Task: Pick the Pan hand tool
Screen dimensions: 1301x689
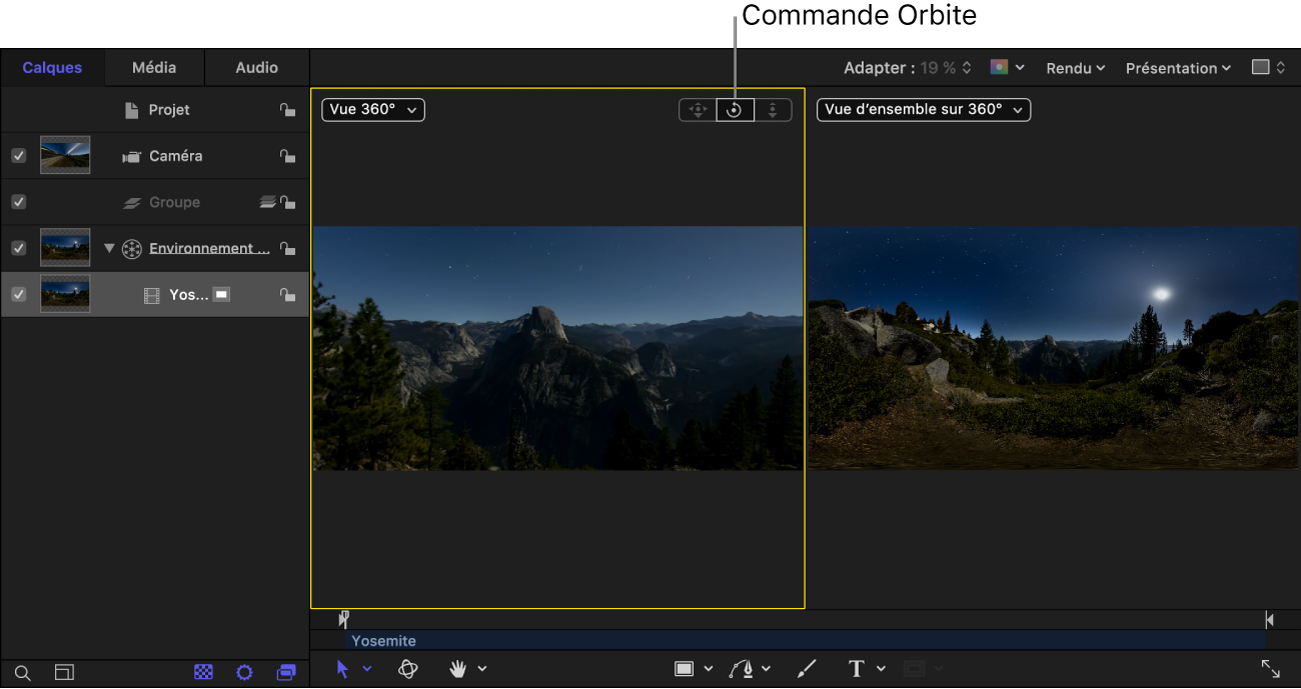Action: tap(459, 669)
